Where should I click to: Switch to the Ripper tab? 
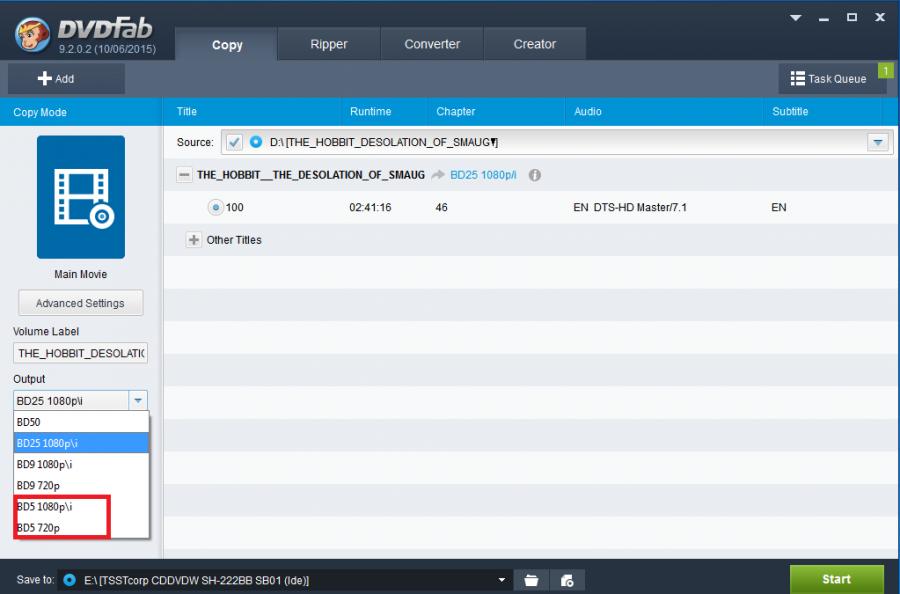tap(329, 44)
